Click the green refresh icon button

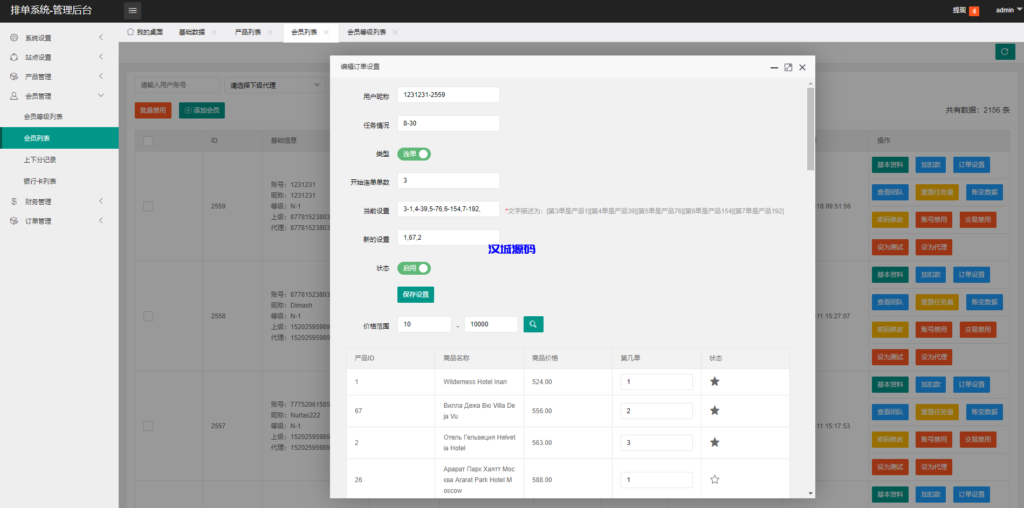(1002, 51)
